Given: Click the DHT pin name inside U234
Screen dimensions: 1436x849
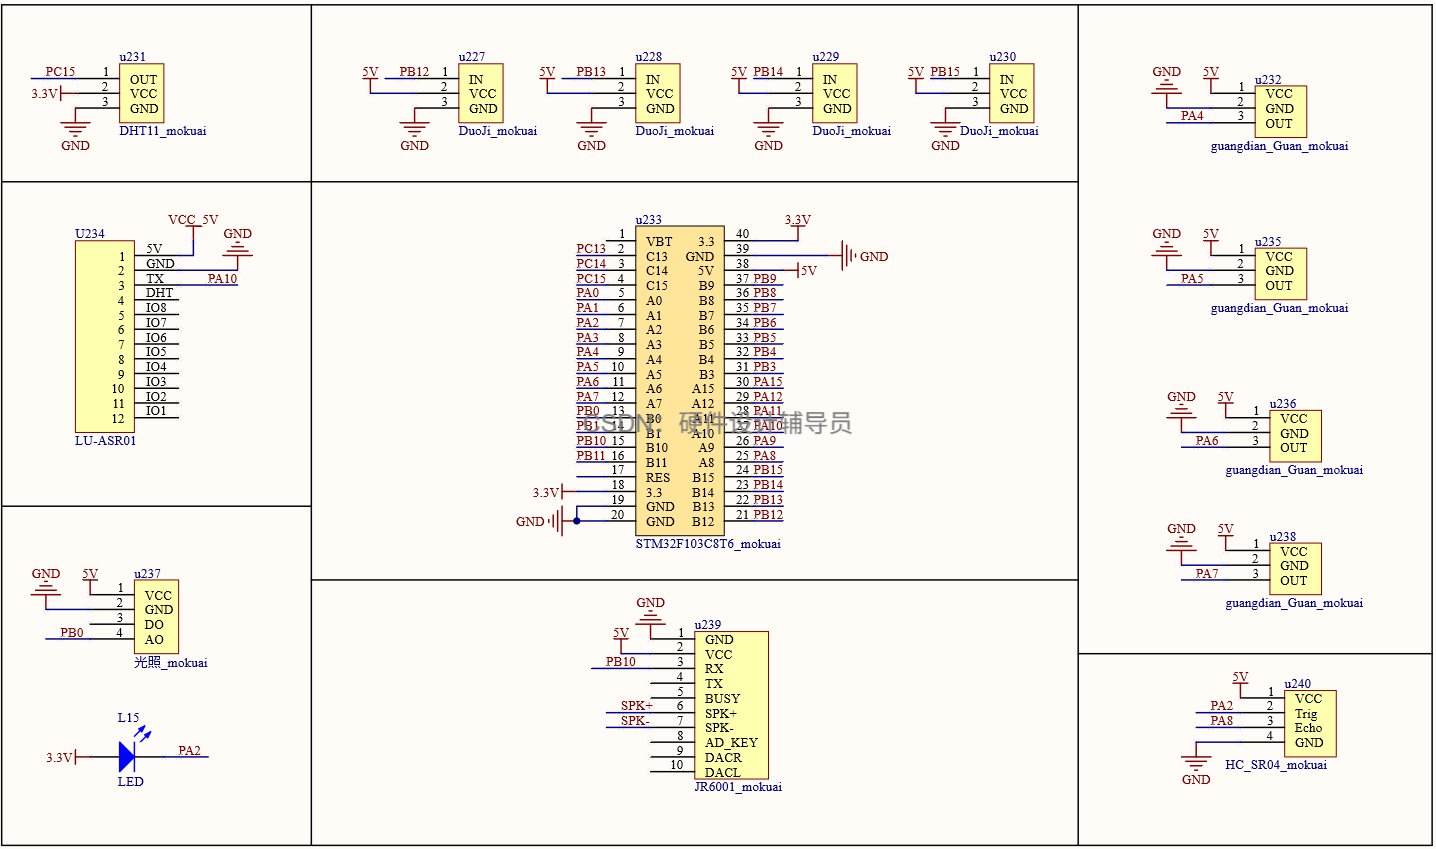Looking at the screenshot, I should click(x=160, y=293).
